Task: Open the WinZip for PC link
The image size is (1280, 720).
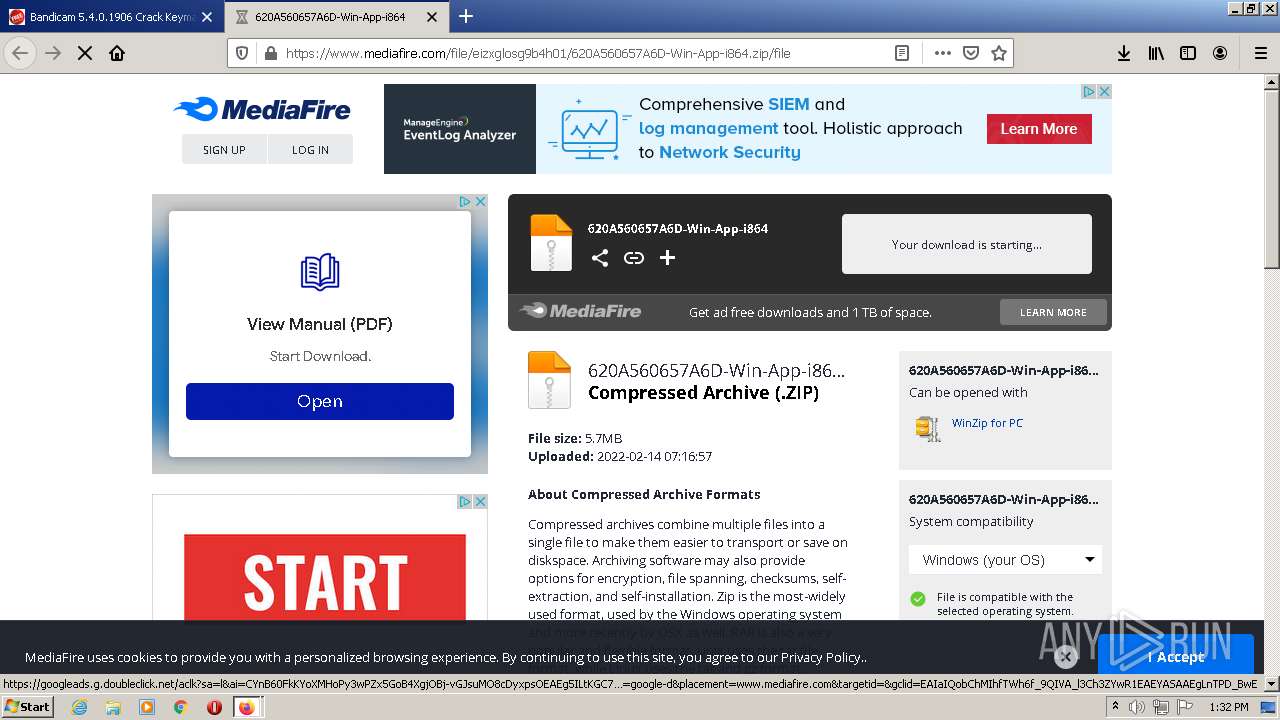Action: tap(987, 423)
